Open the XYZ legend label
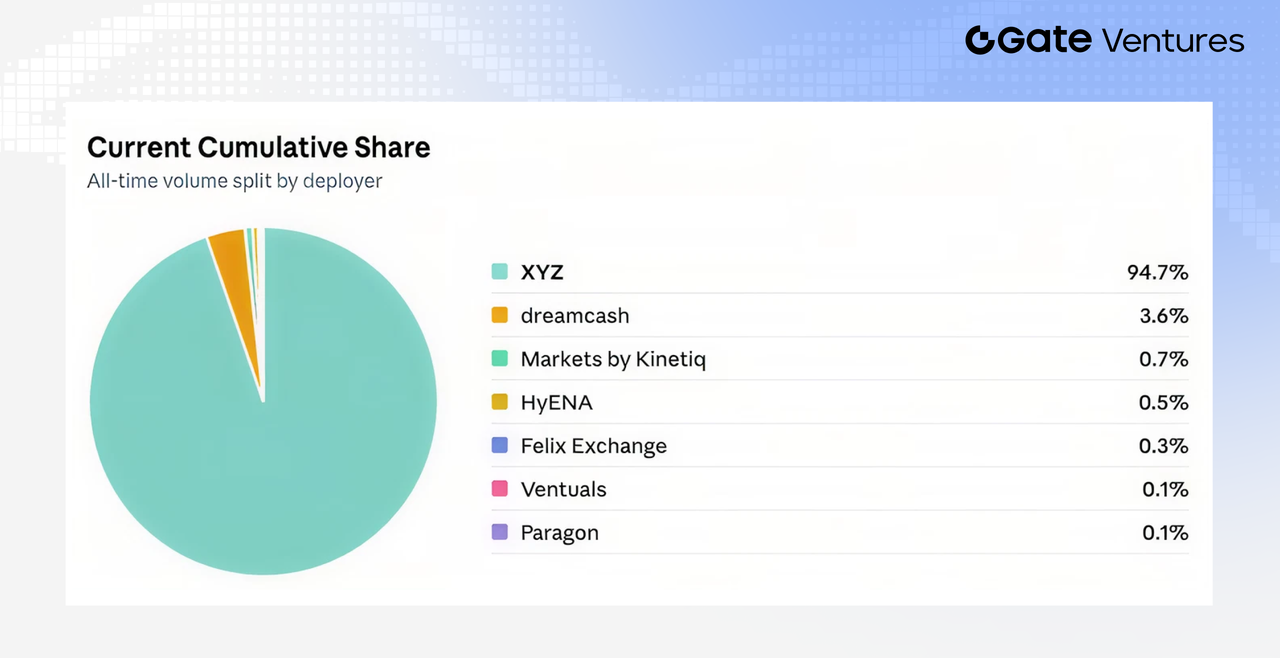Screen dimensions: 1280x658 tap(542, 272)
